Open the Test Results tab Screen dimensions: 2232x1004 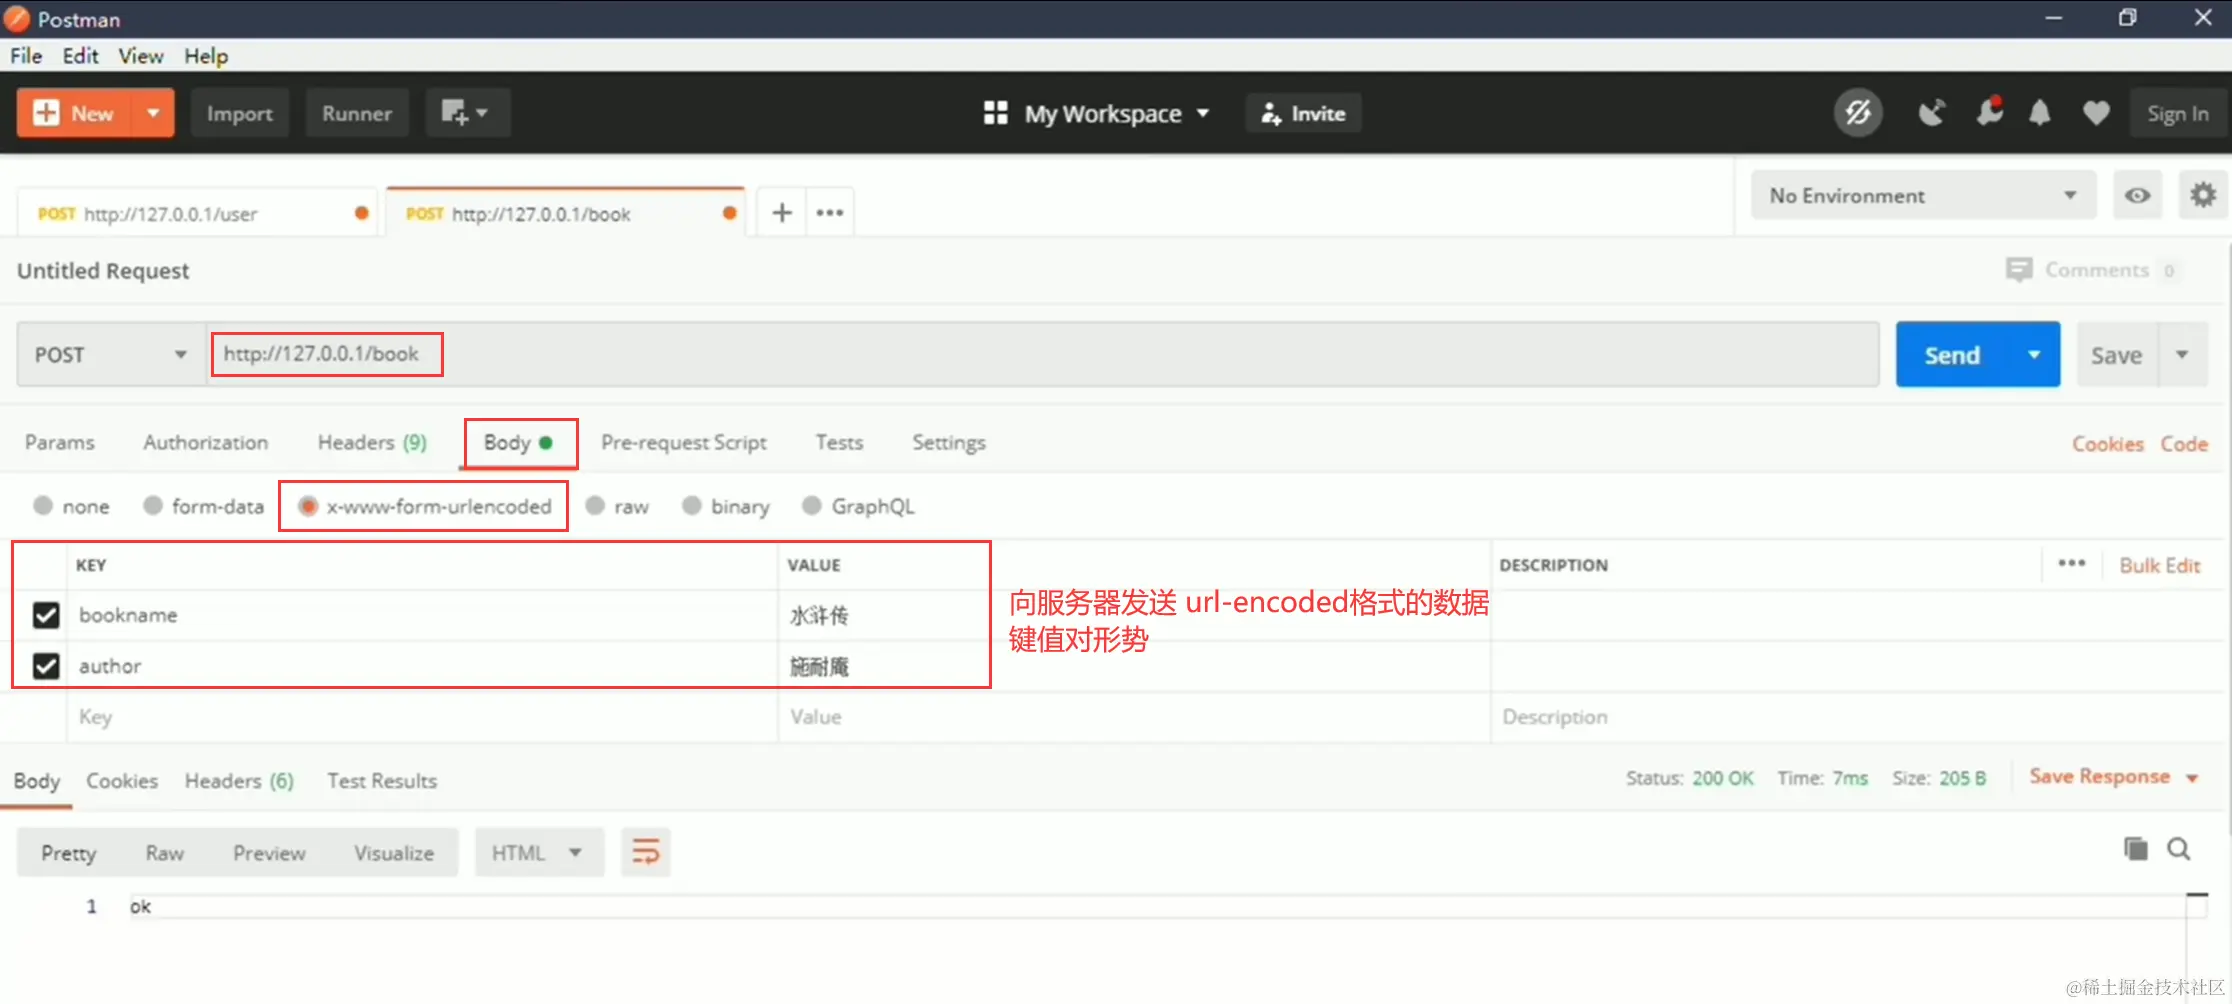click(x=382, y=781)
